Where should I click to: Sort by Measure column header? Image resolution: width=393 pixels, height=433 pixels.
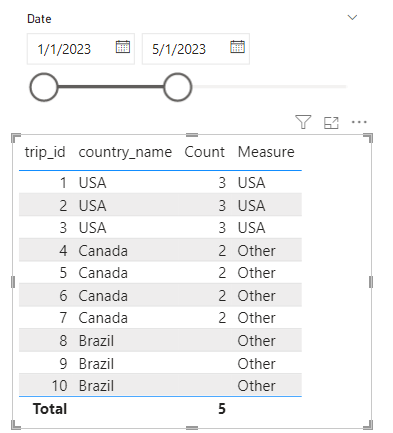(x=266, y=152)
